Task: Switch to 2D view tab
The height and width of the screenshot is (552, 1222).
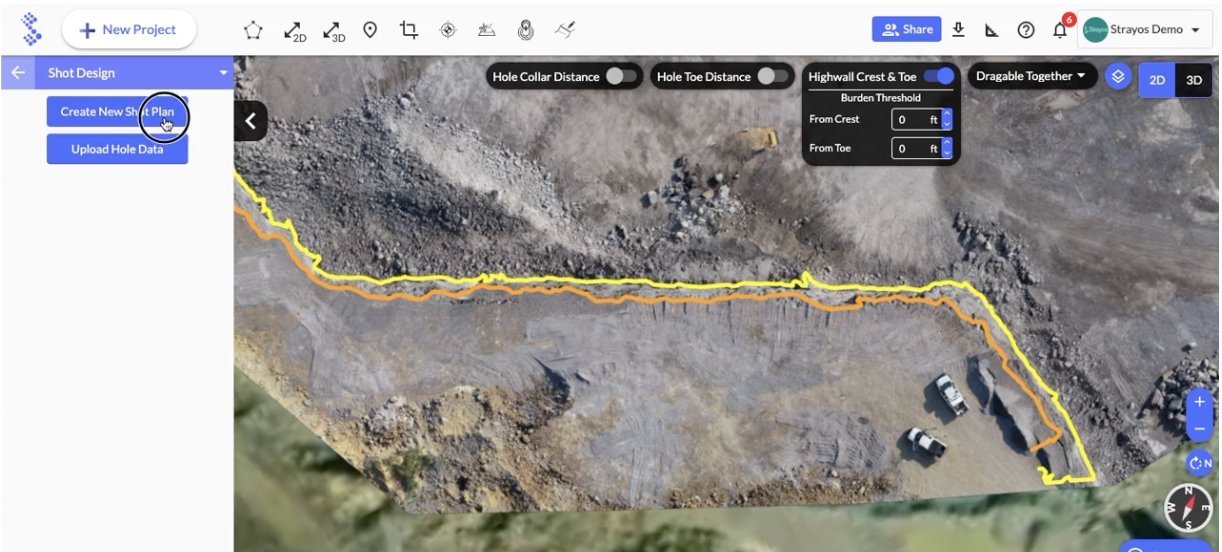Action: (1158, 81)
